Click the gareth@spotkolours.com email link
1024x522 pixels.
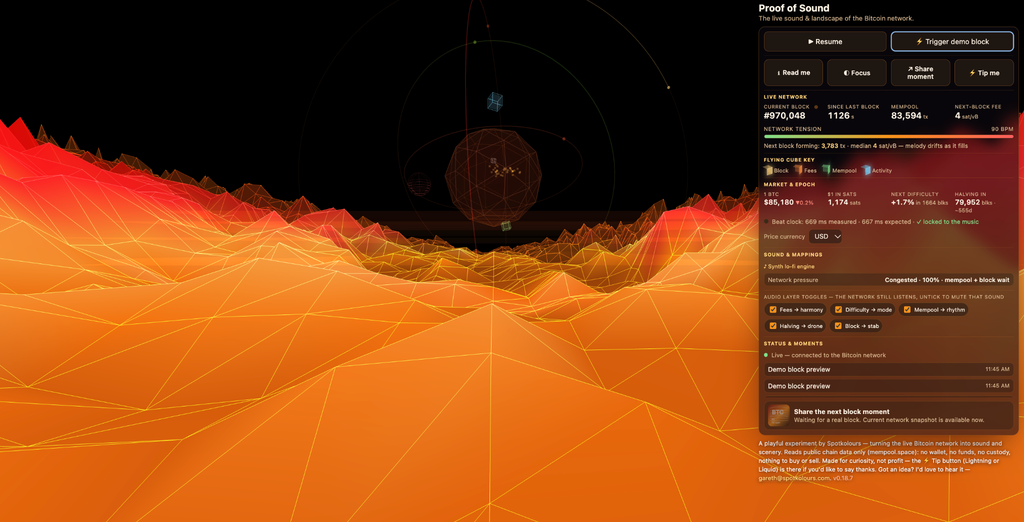(793, 478)
